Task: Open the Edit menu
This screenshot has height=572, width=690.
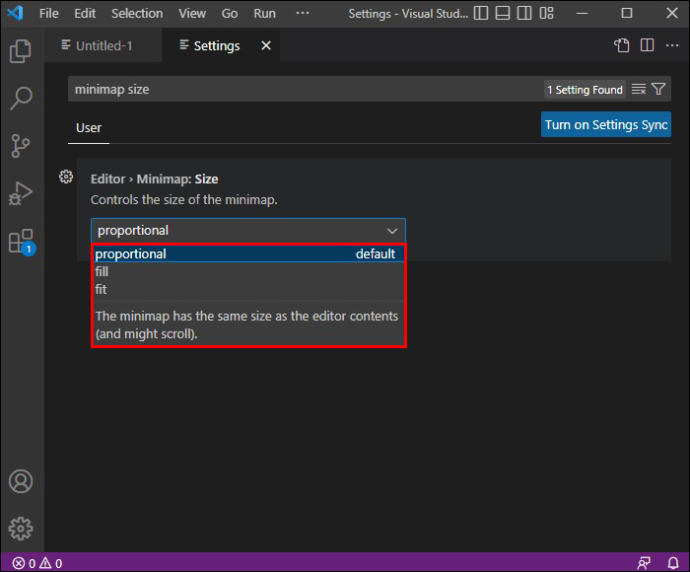Action: point(85,14)
